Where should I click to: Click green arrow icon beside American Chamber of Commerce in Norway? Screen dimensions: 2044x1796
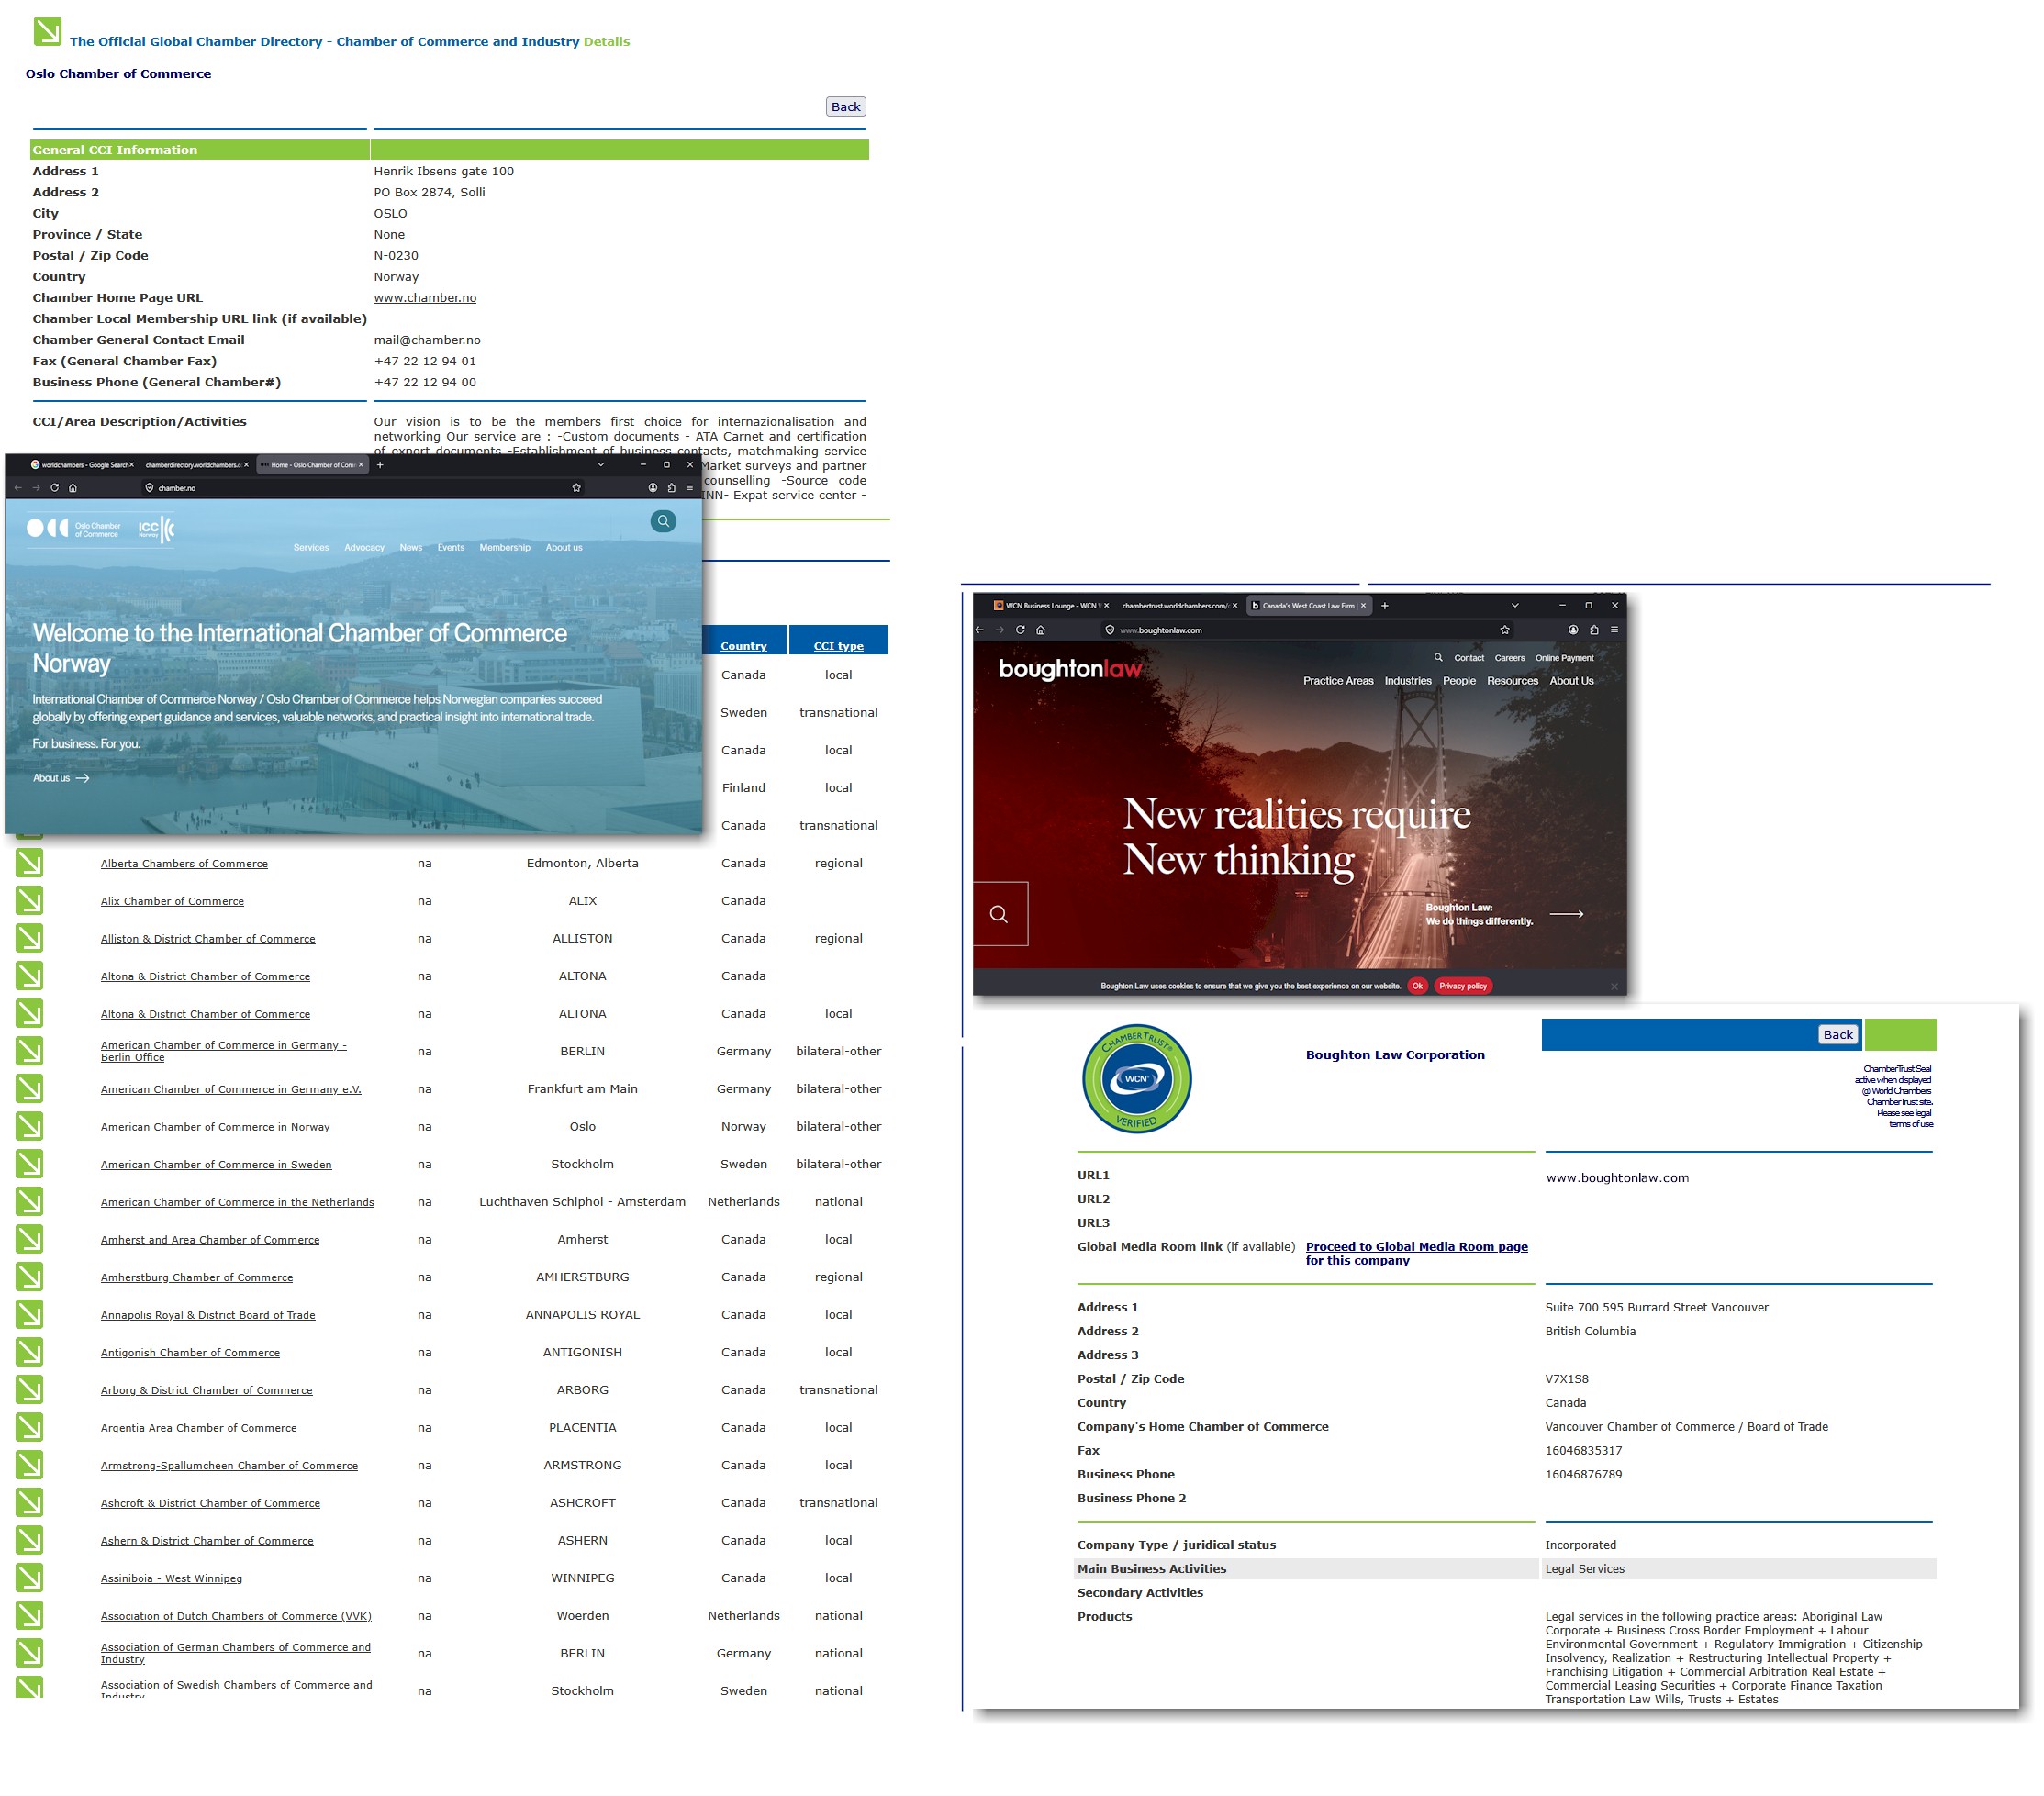click(29, 1127)
